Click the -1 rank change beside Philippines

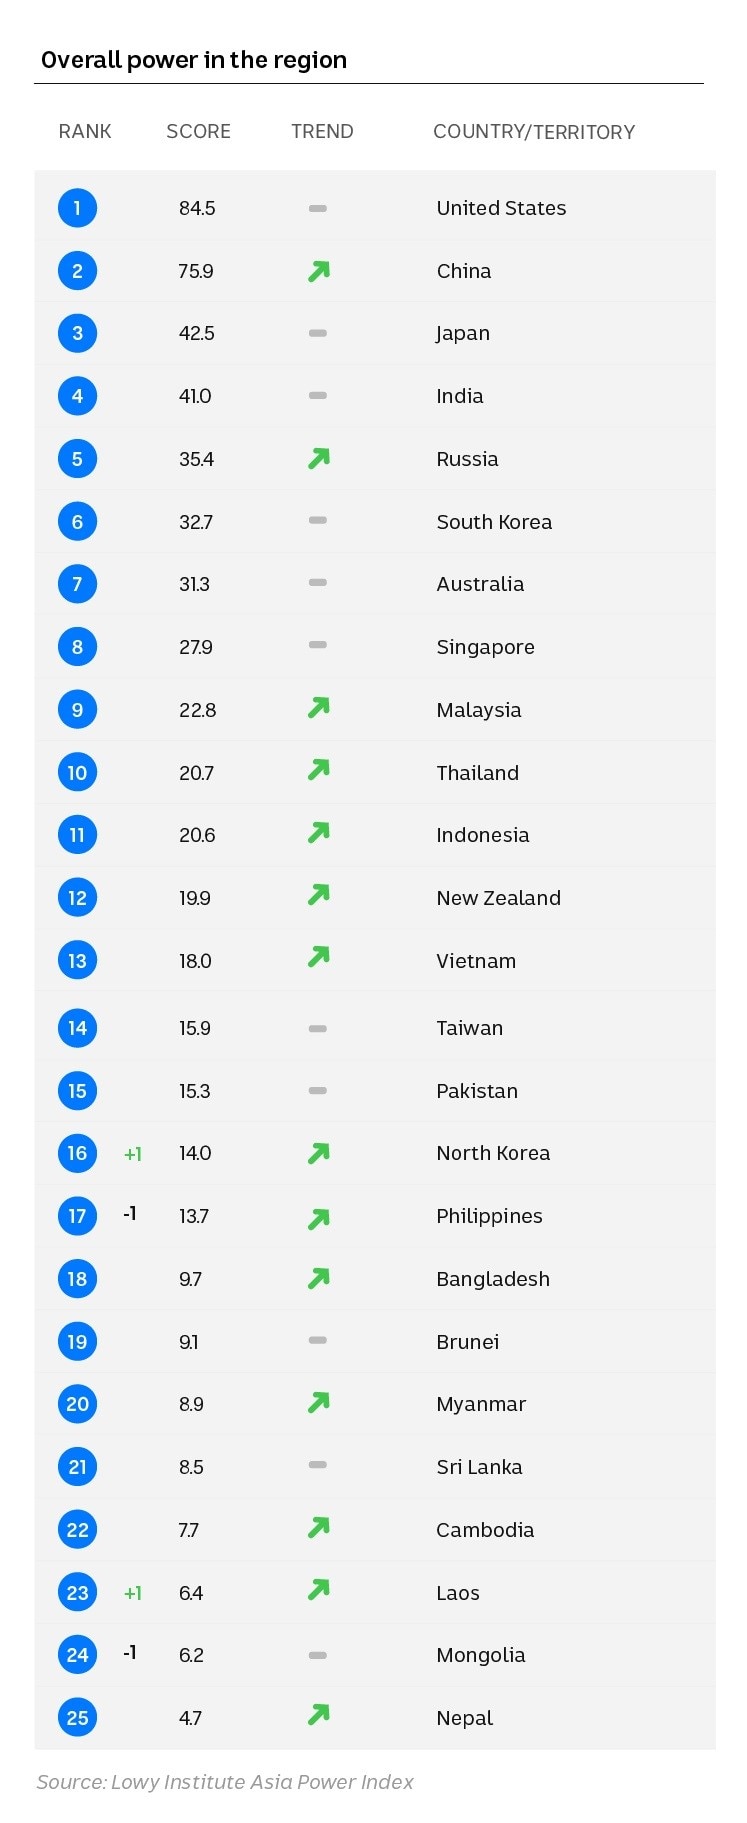pos(130,1214)
